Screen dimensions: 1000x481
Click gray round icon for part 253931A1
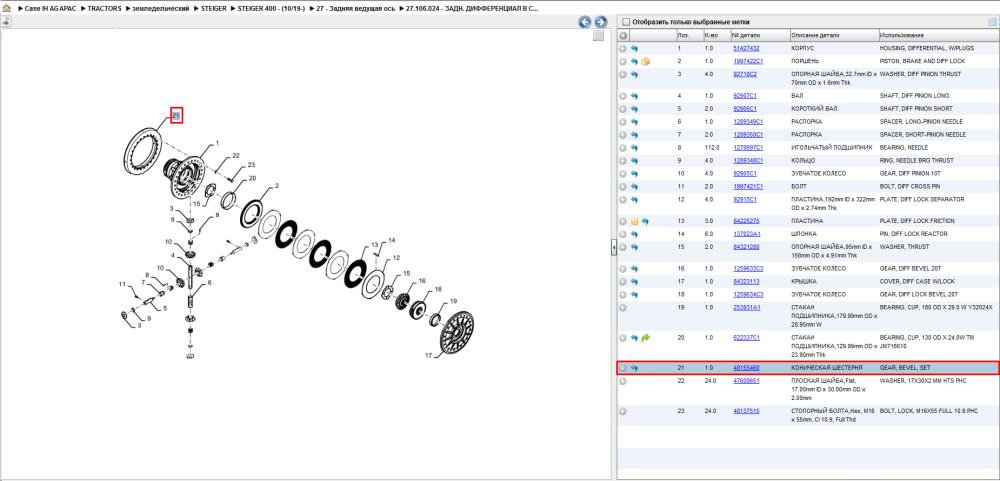click(x=623, y=307)
